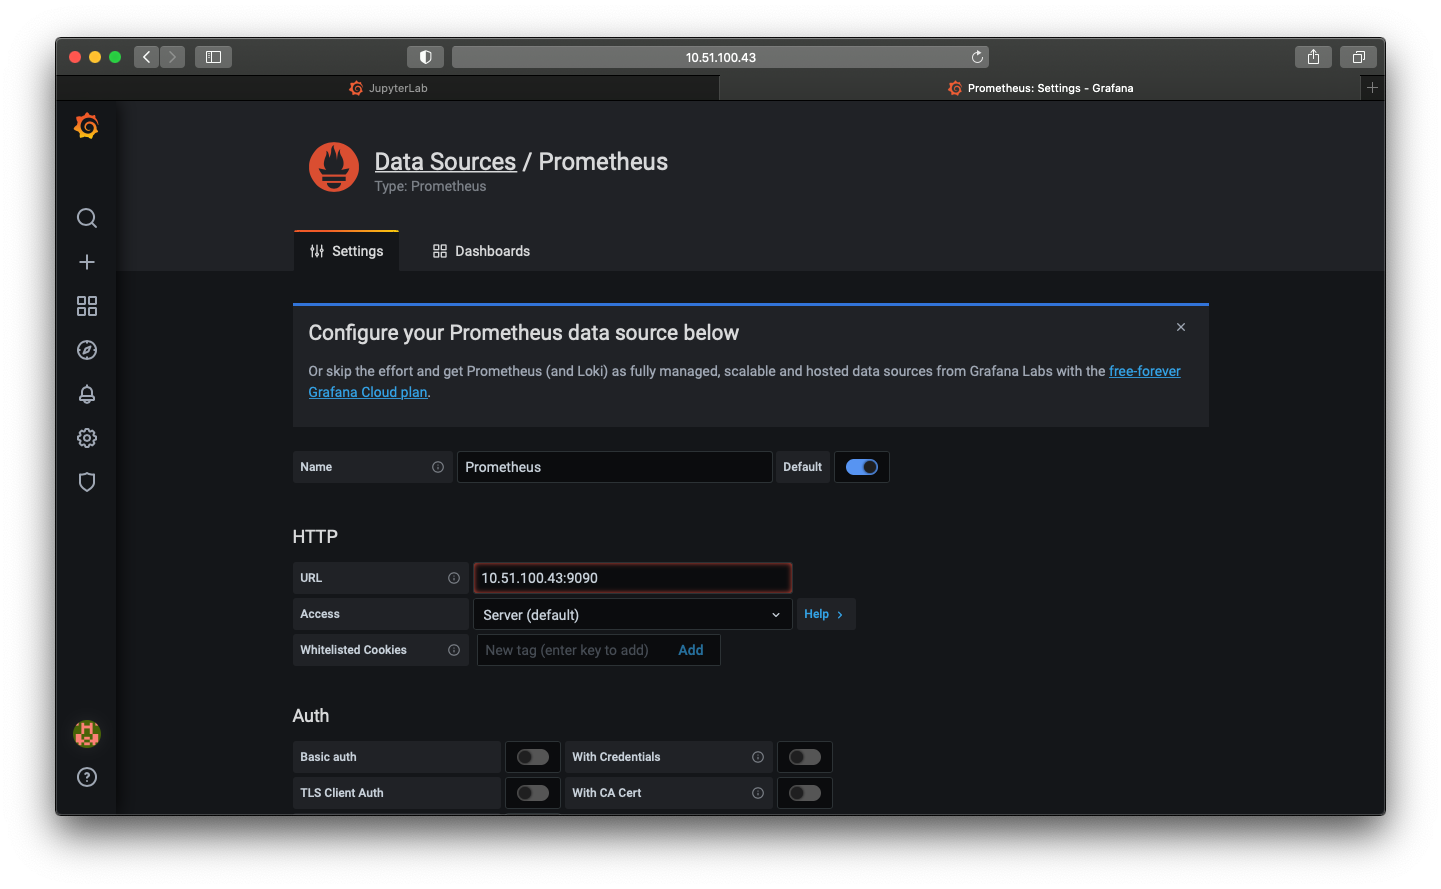Open the free-forever link
Image resolution: width=1441 pixels, height=889 pixels.
coord(1145,371)
